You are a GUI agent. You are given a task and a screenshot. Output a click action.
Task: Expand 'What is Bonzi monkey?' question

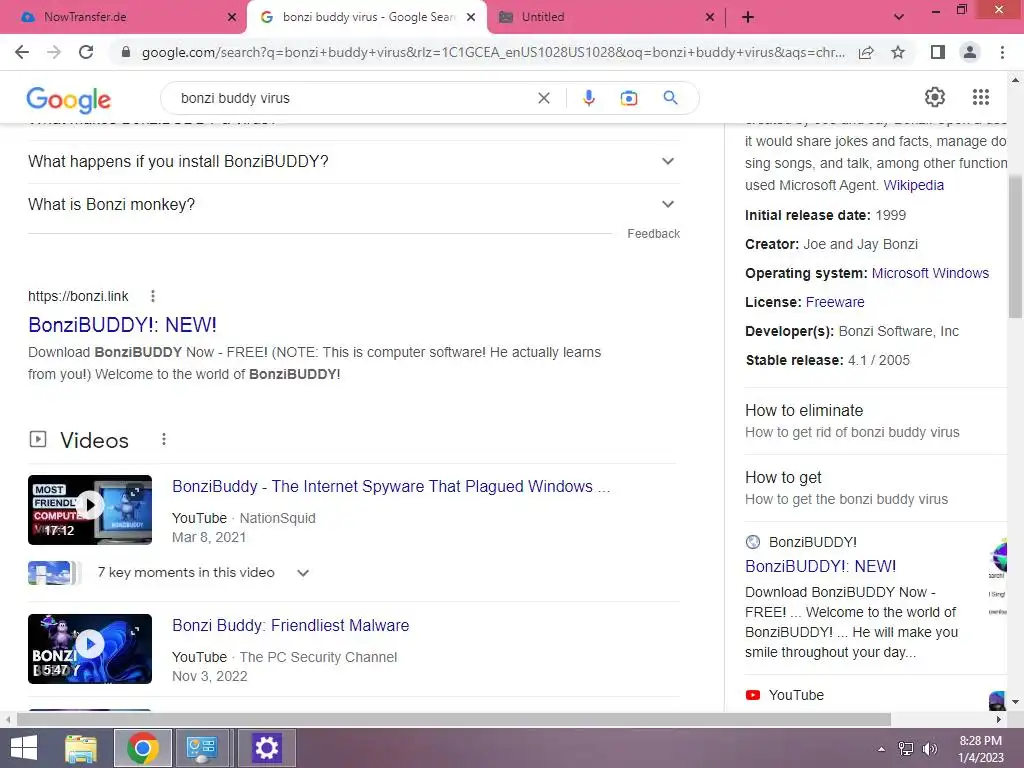click(x=353, y=204)
